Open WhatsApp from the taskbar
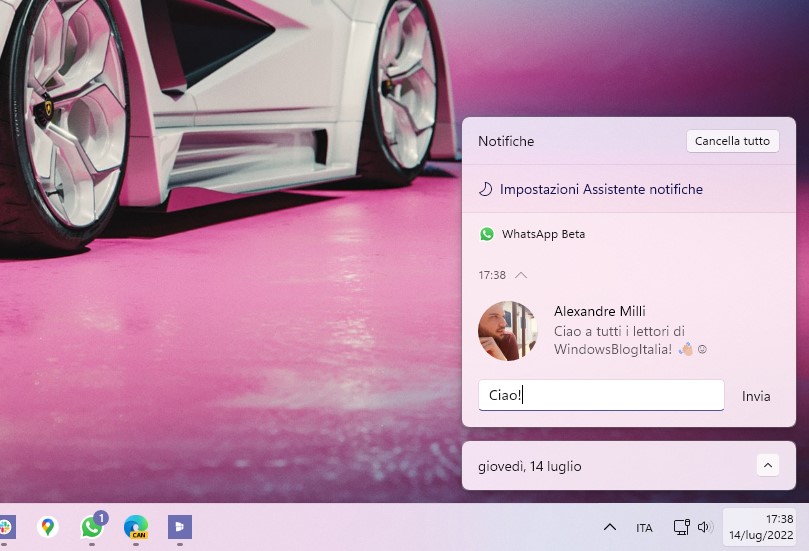 (92, 527)
